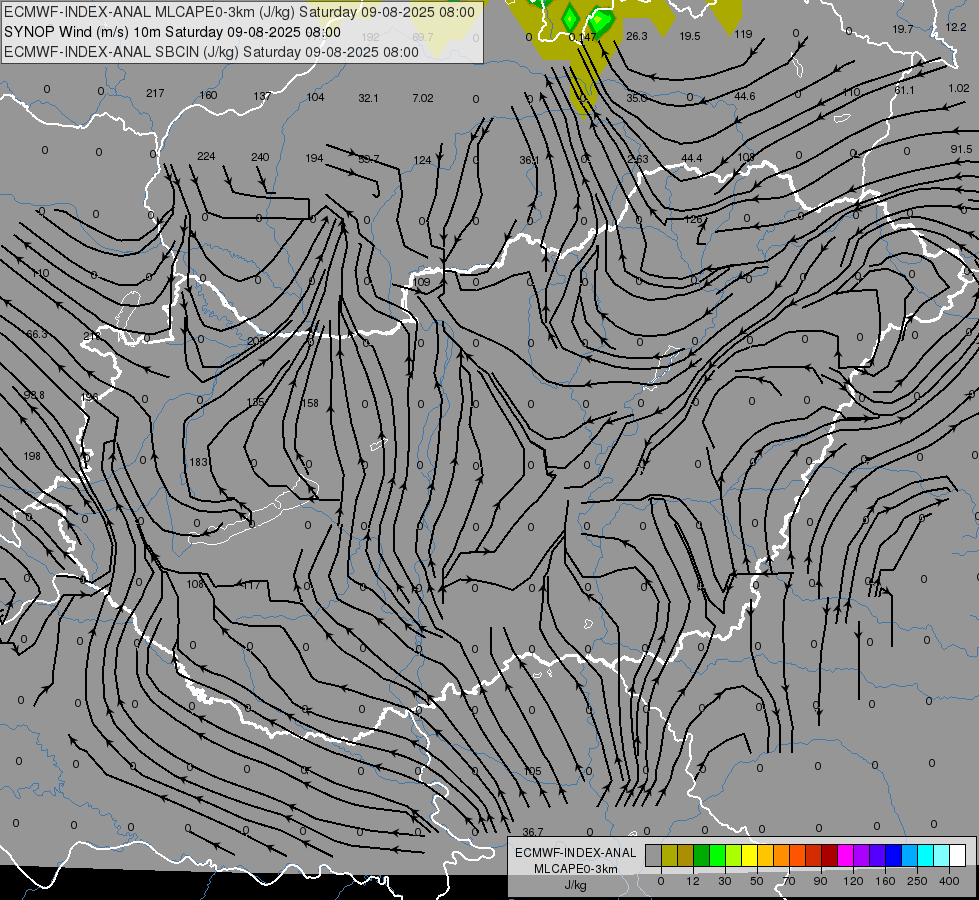Click the map value '117'
This screenshot has width=979, height=900.
tap(250, 585)
